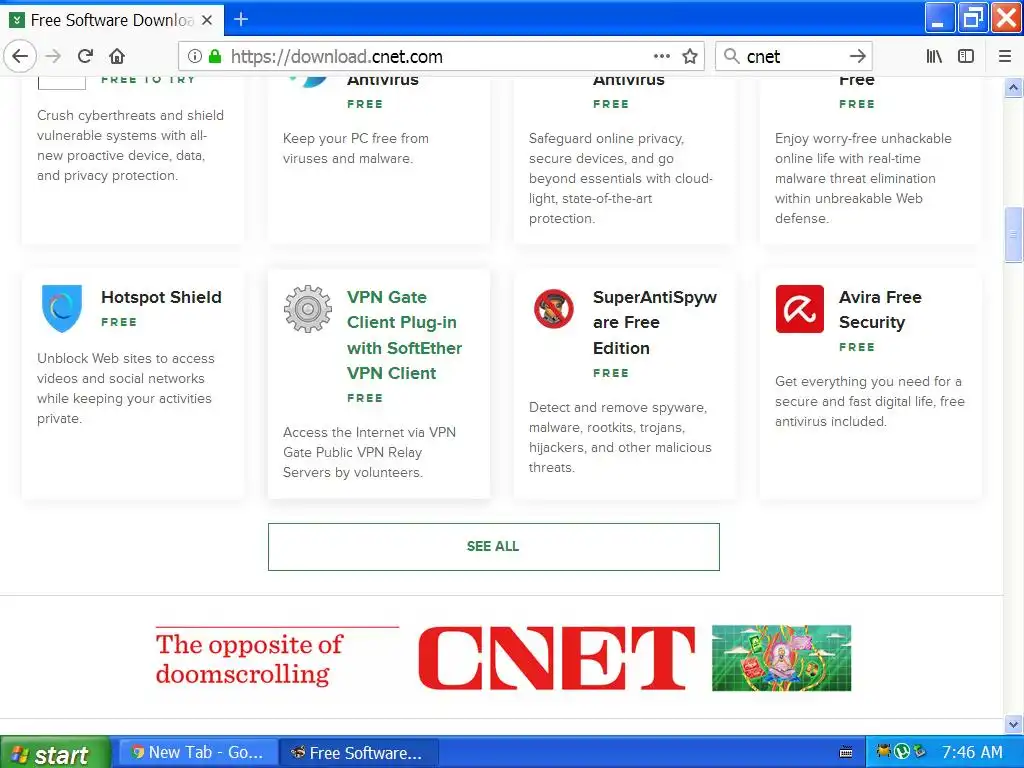The height and width of the screenshot is (768, 1024).
Task: Click the cnet search box
Action: (793, 56)
